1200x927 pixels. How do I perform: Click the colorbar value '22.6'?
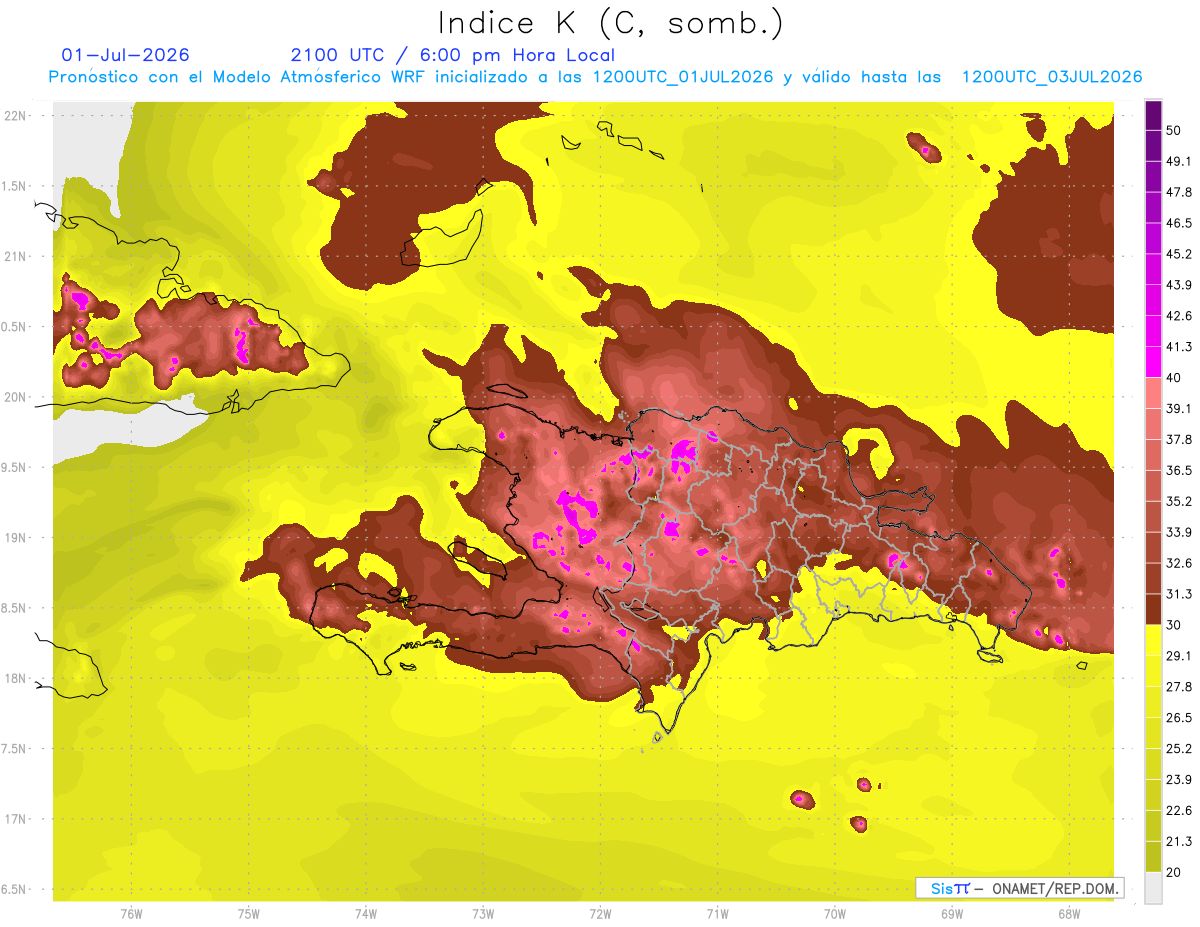(x=1179, y=811)
